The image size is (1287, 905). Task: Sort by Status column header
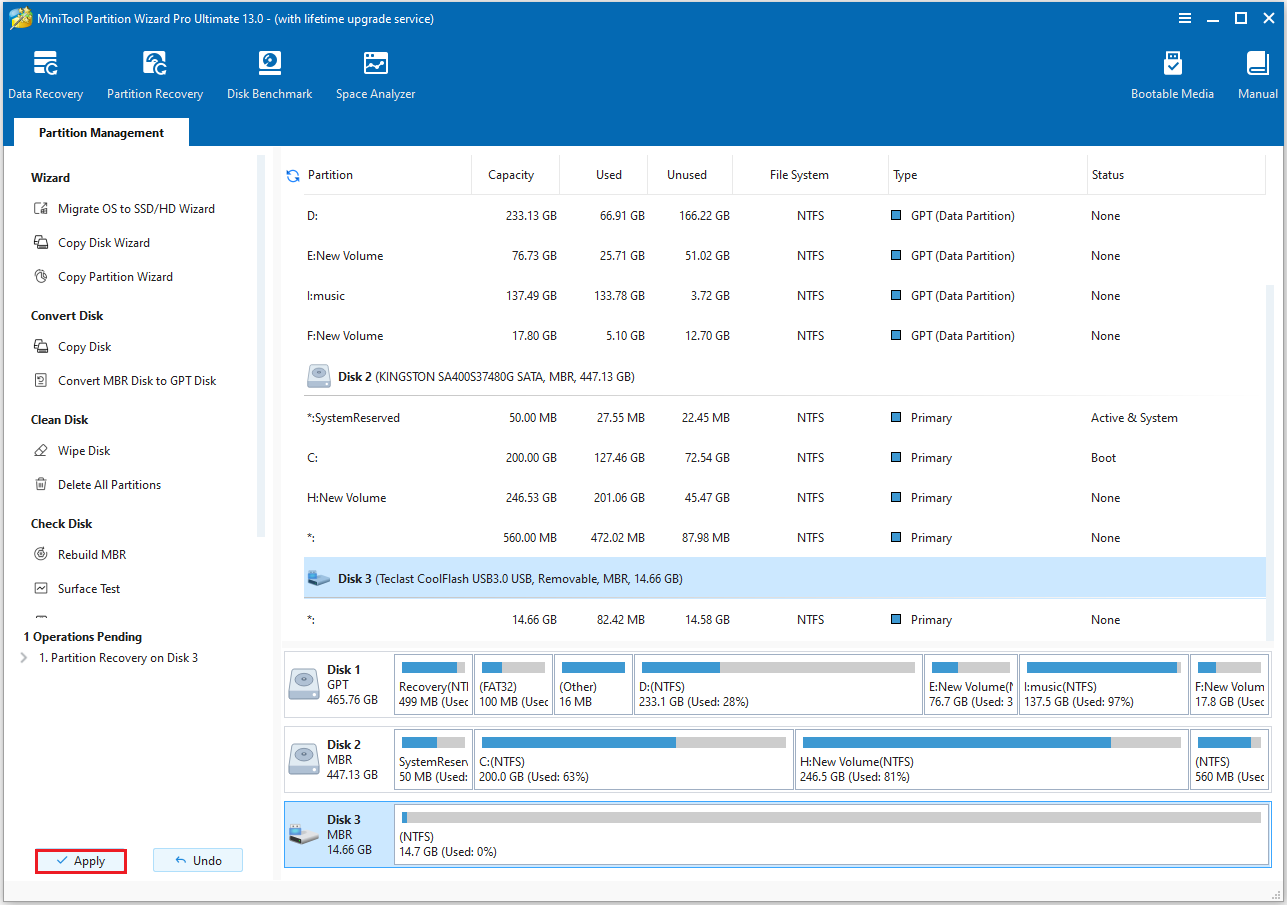tap(1108, 175)
